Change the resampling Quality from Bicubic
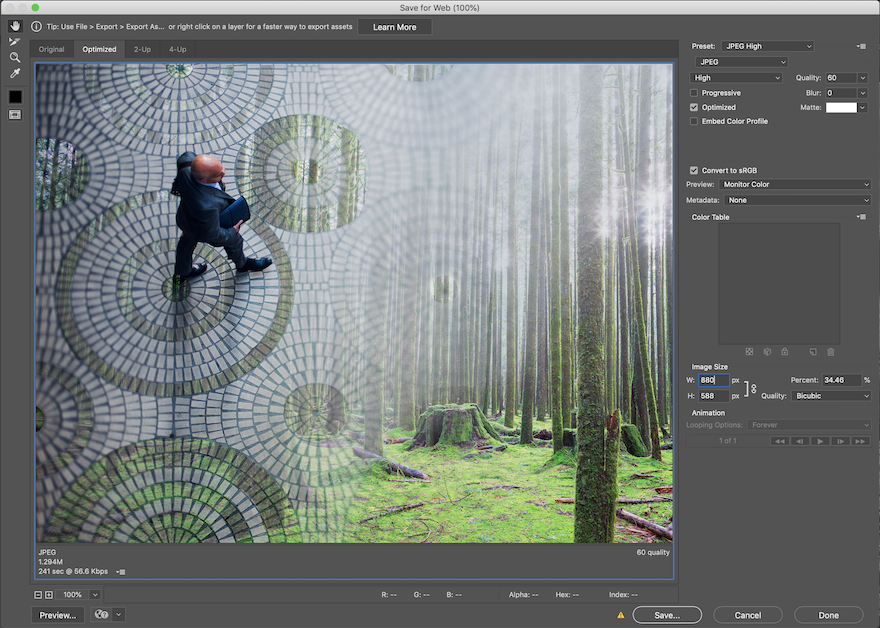 831,395
